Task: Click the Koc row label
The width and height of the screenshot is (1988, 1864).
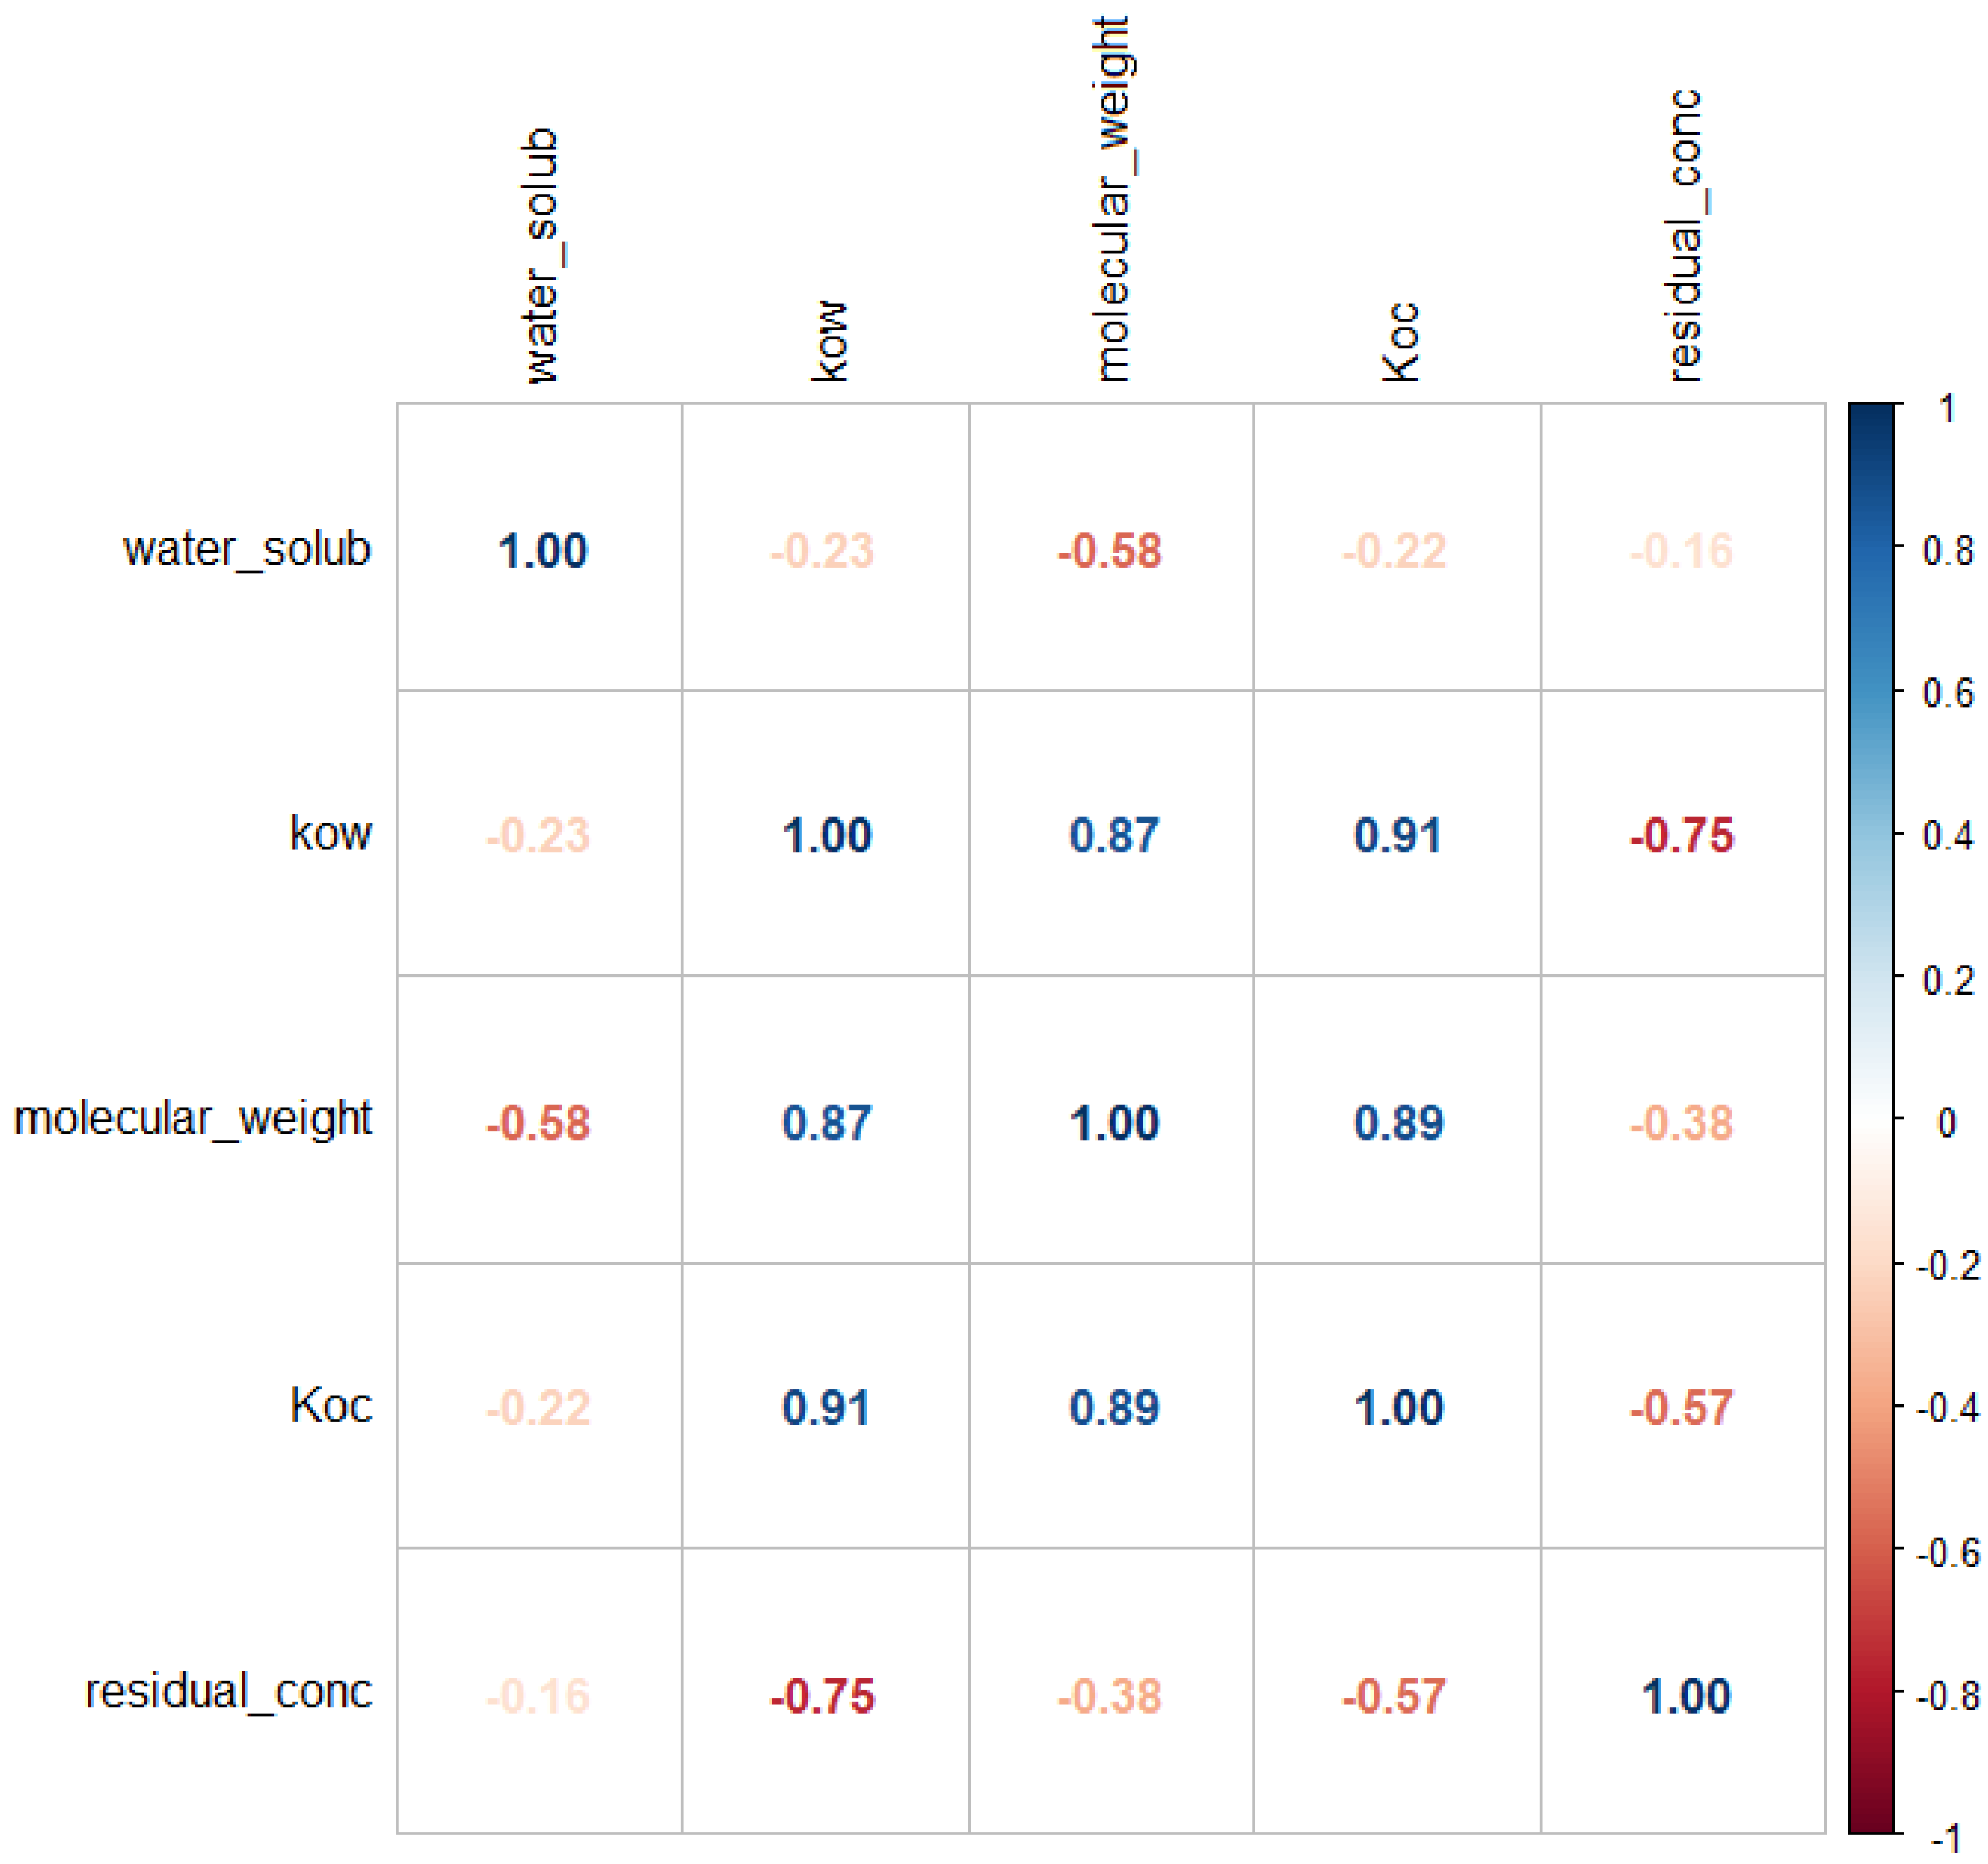Action: (x=331, y=1406)
